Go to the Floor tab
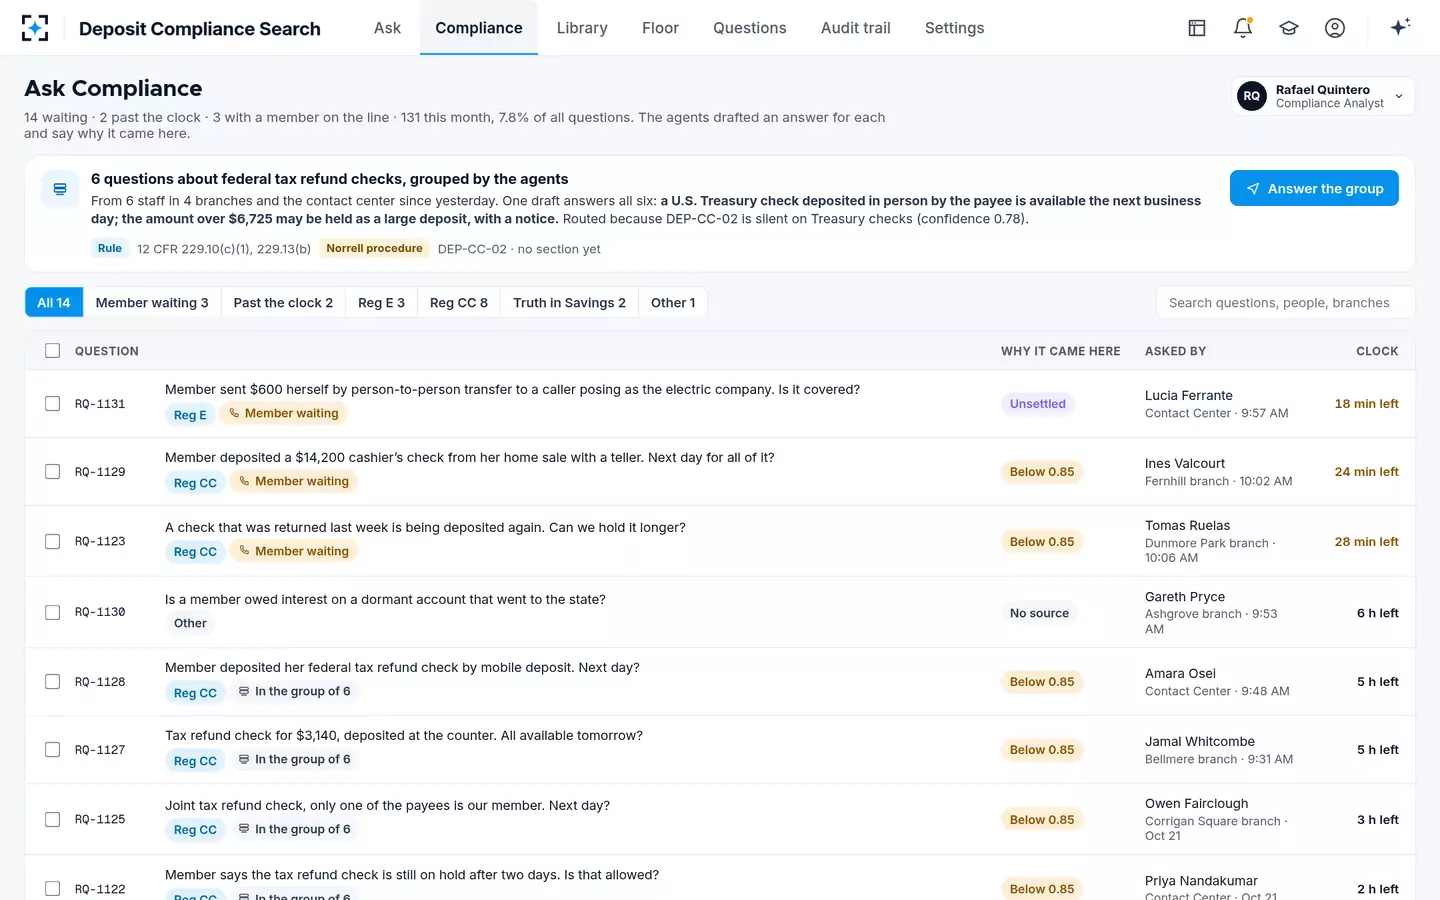The image size is (1440, 900). 660,28
